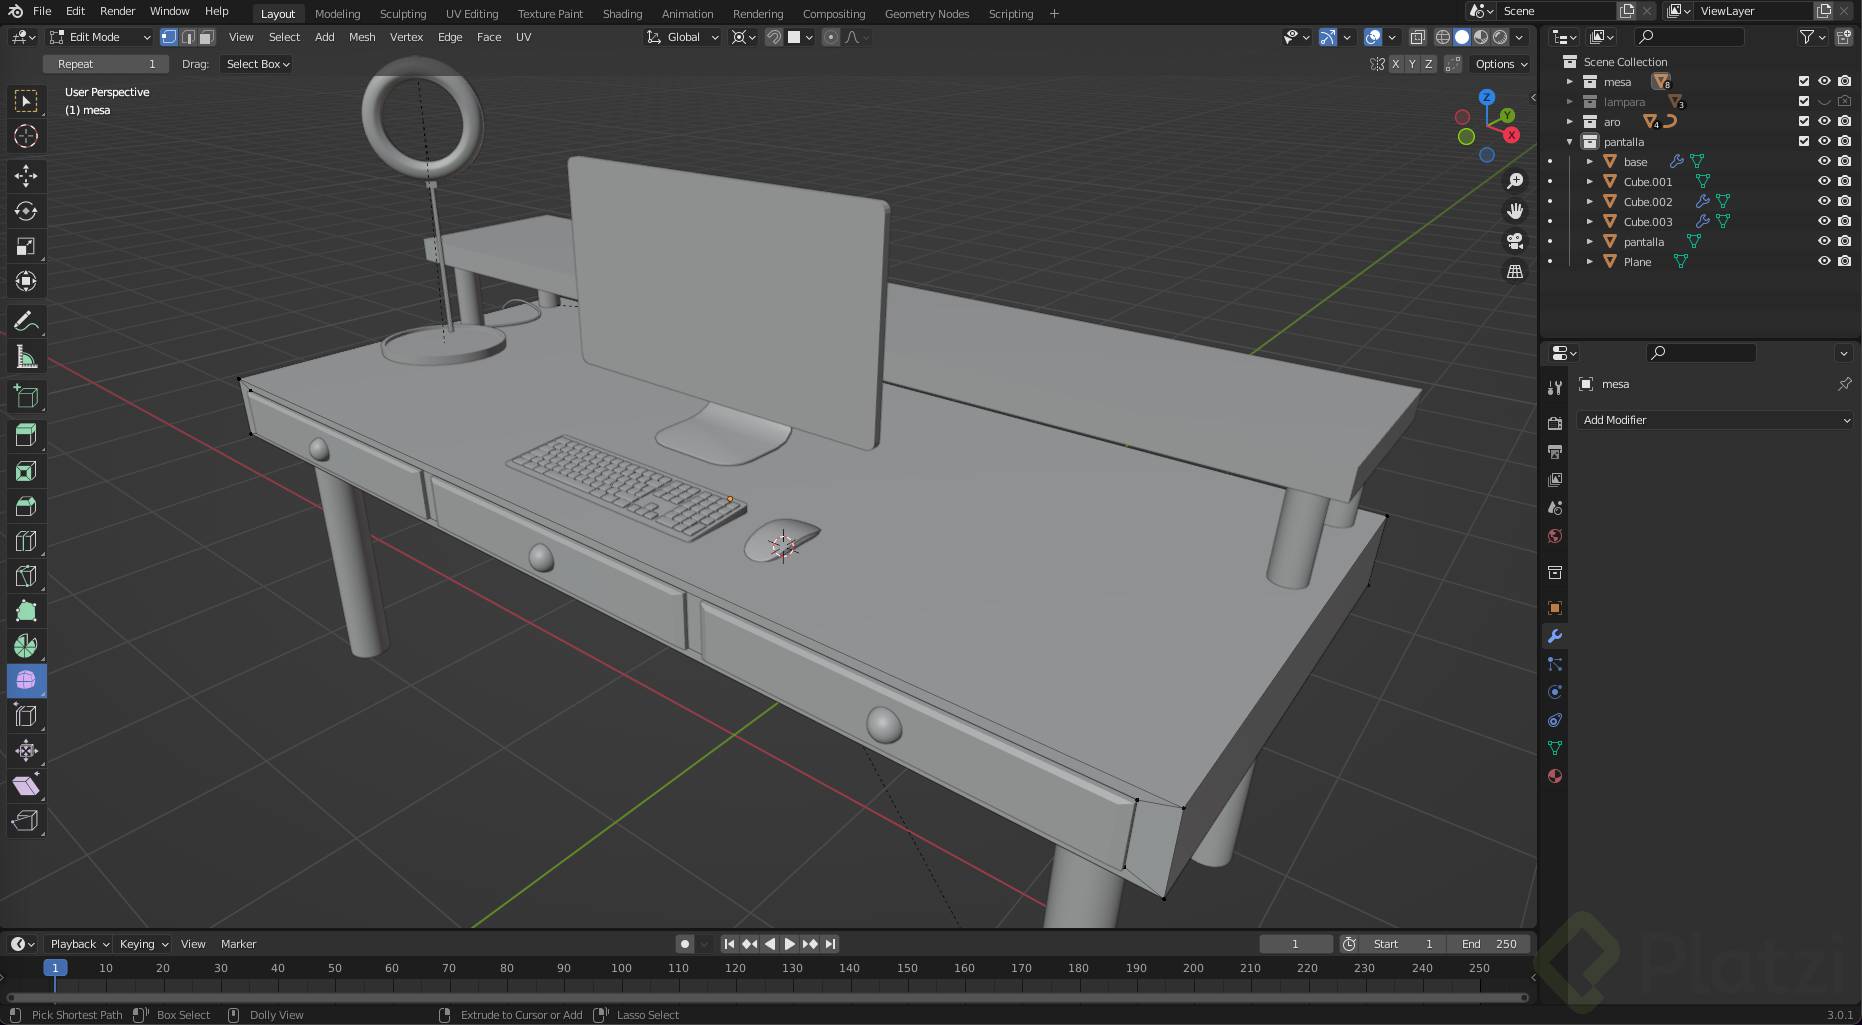Toggle visibility of the aro collection
Image resolution: width=1862 pixels, height=1025 pixels.
(x=1824, y=121)
